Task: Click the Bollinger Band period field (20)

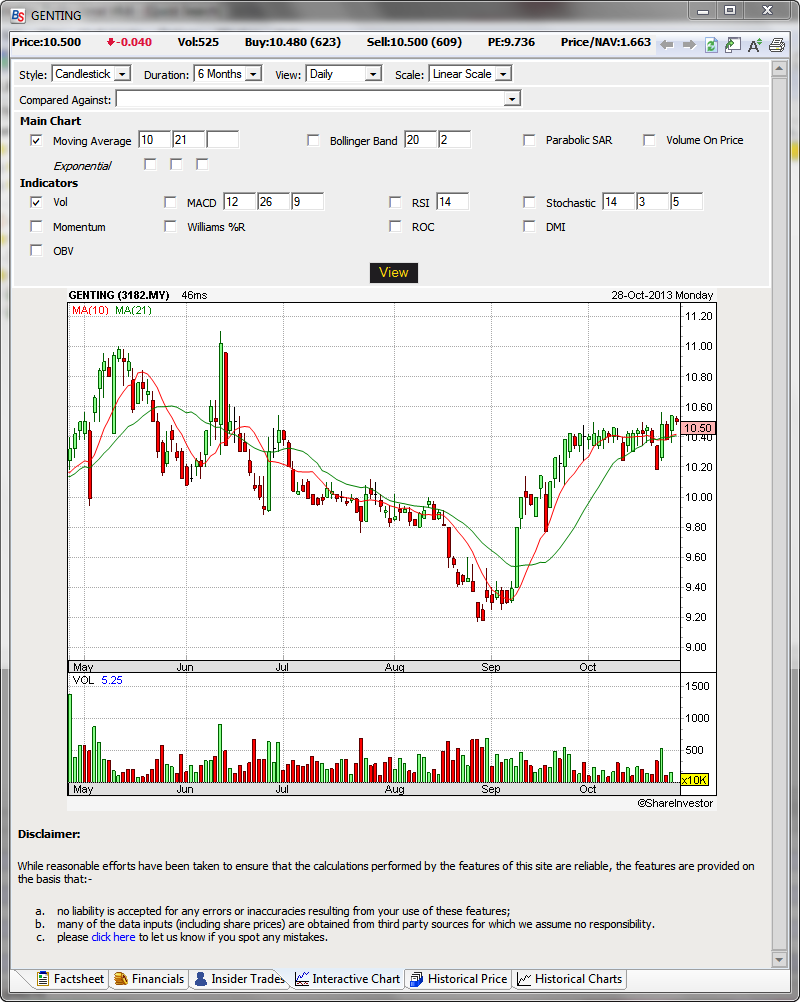Action: point(420,140)
